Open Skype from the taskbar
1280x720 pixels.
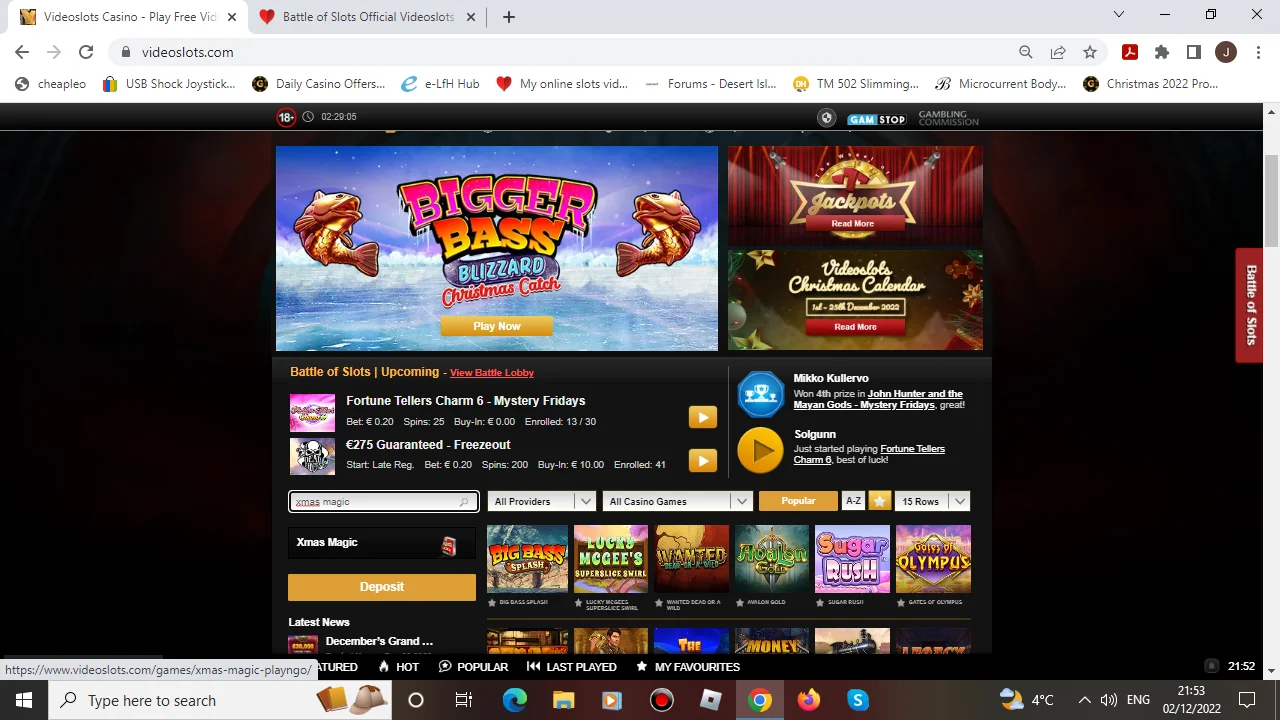pyautogui.click(x=858, y=700)
